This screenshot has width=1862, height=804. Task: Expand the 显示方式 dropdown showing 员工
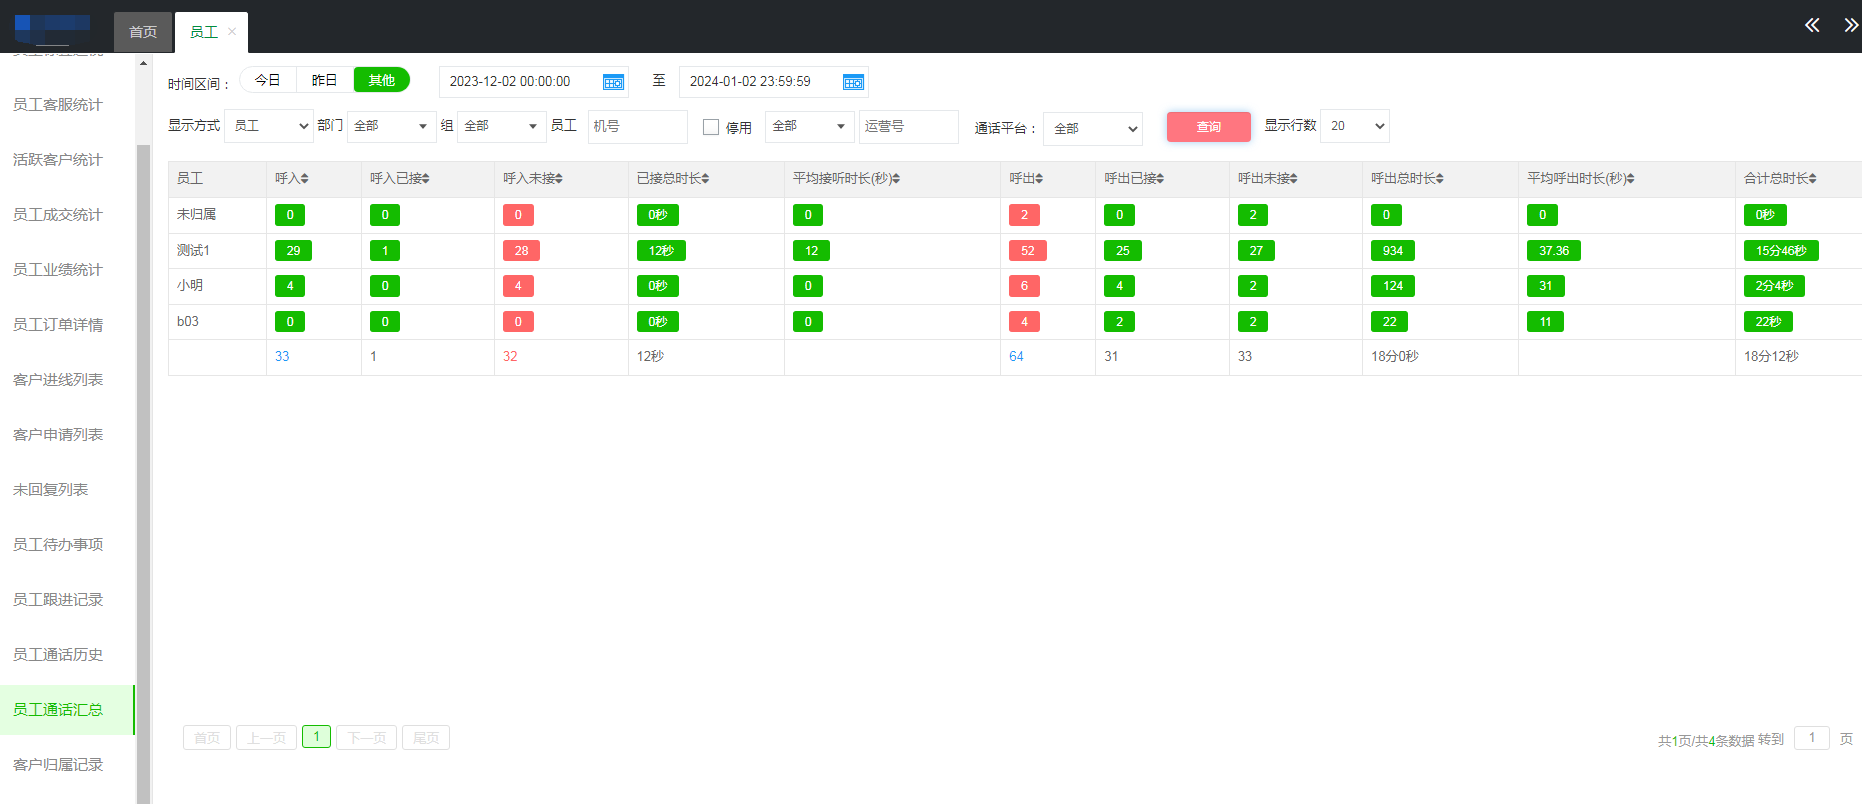coord(269,126)
